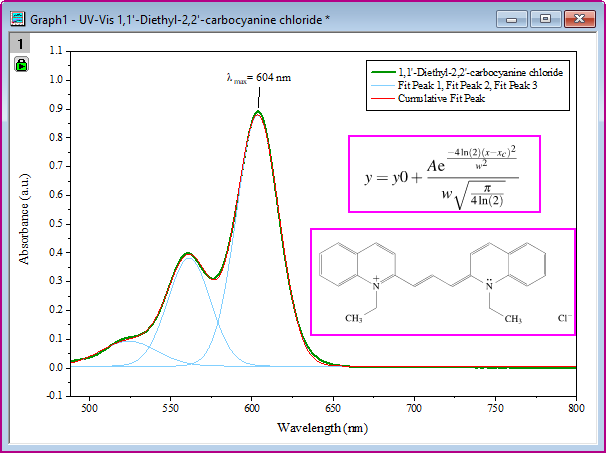This screenshot has height=453, width=606.
Task: Click the 600 tick label on the X axis
Action: [252, 408]
